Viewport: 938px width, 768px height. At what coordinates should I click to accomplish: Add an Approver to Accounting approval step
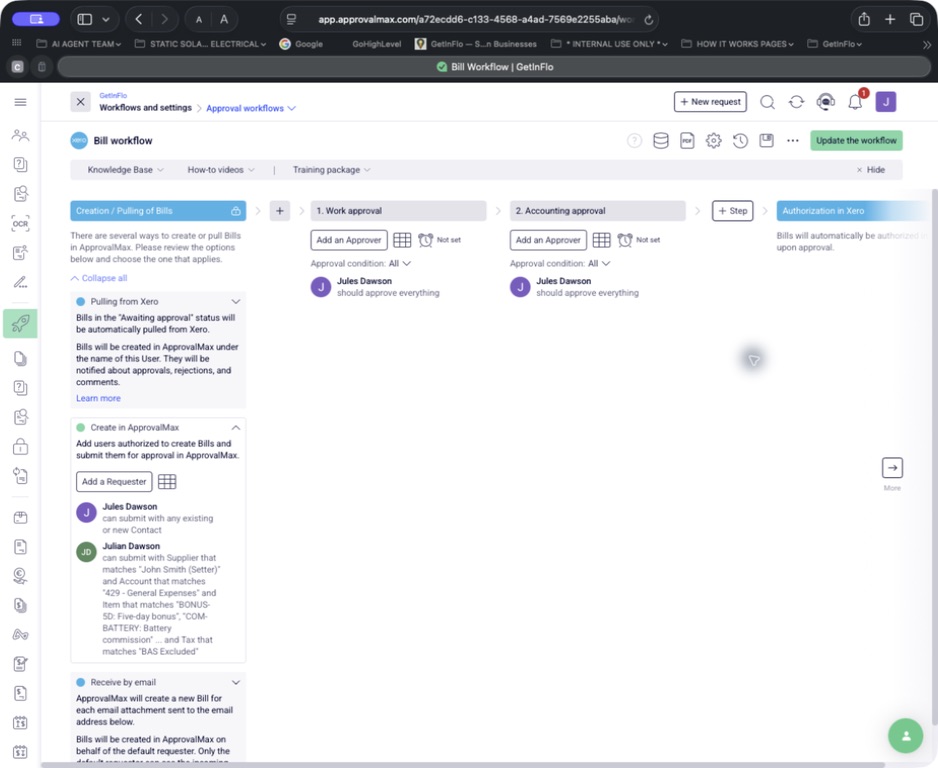click(x=548, y=240)
